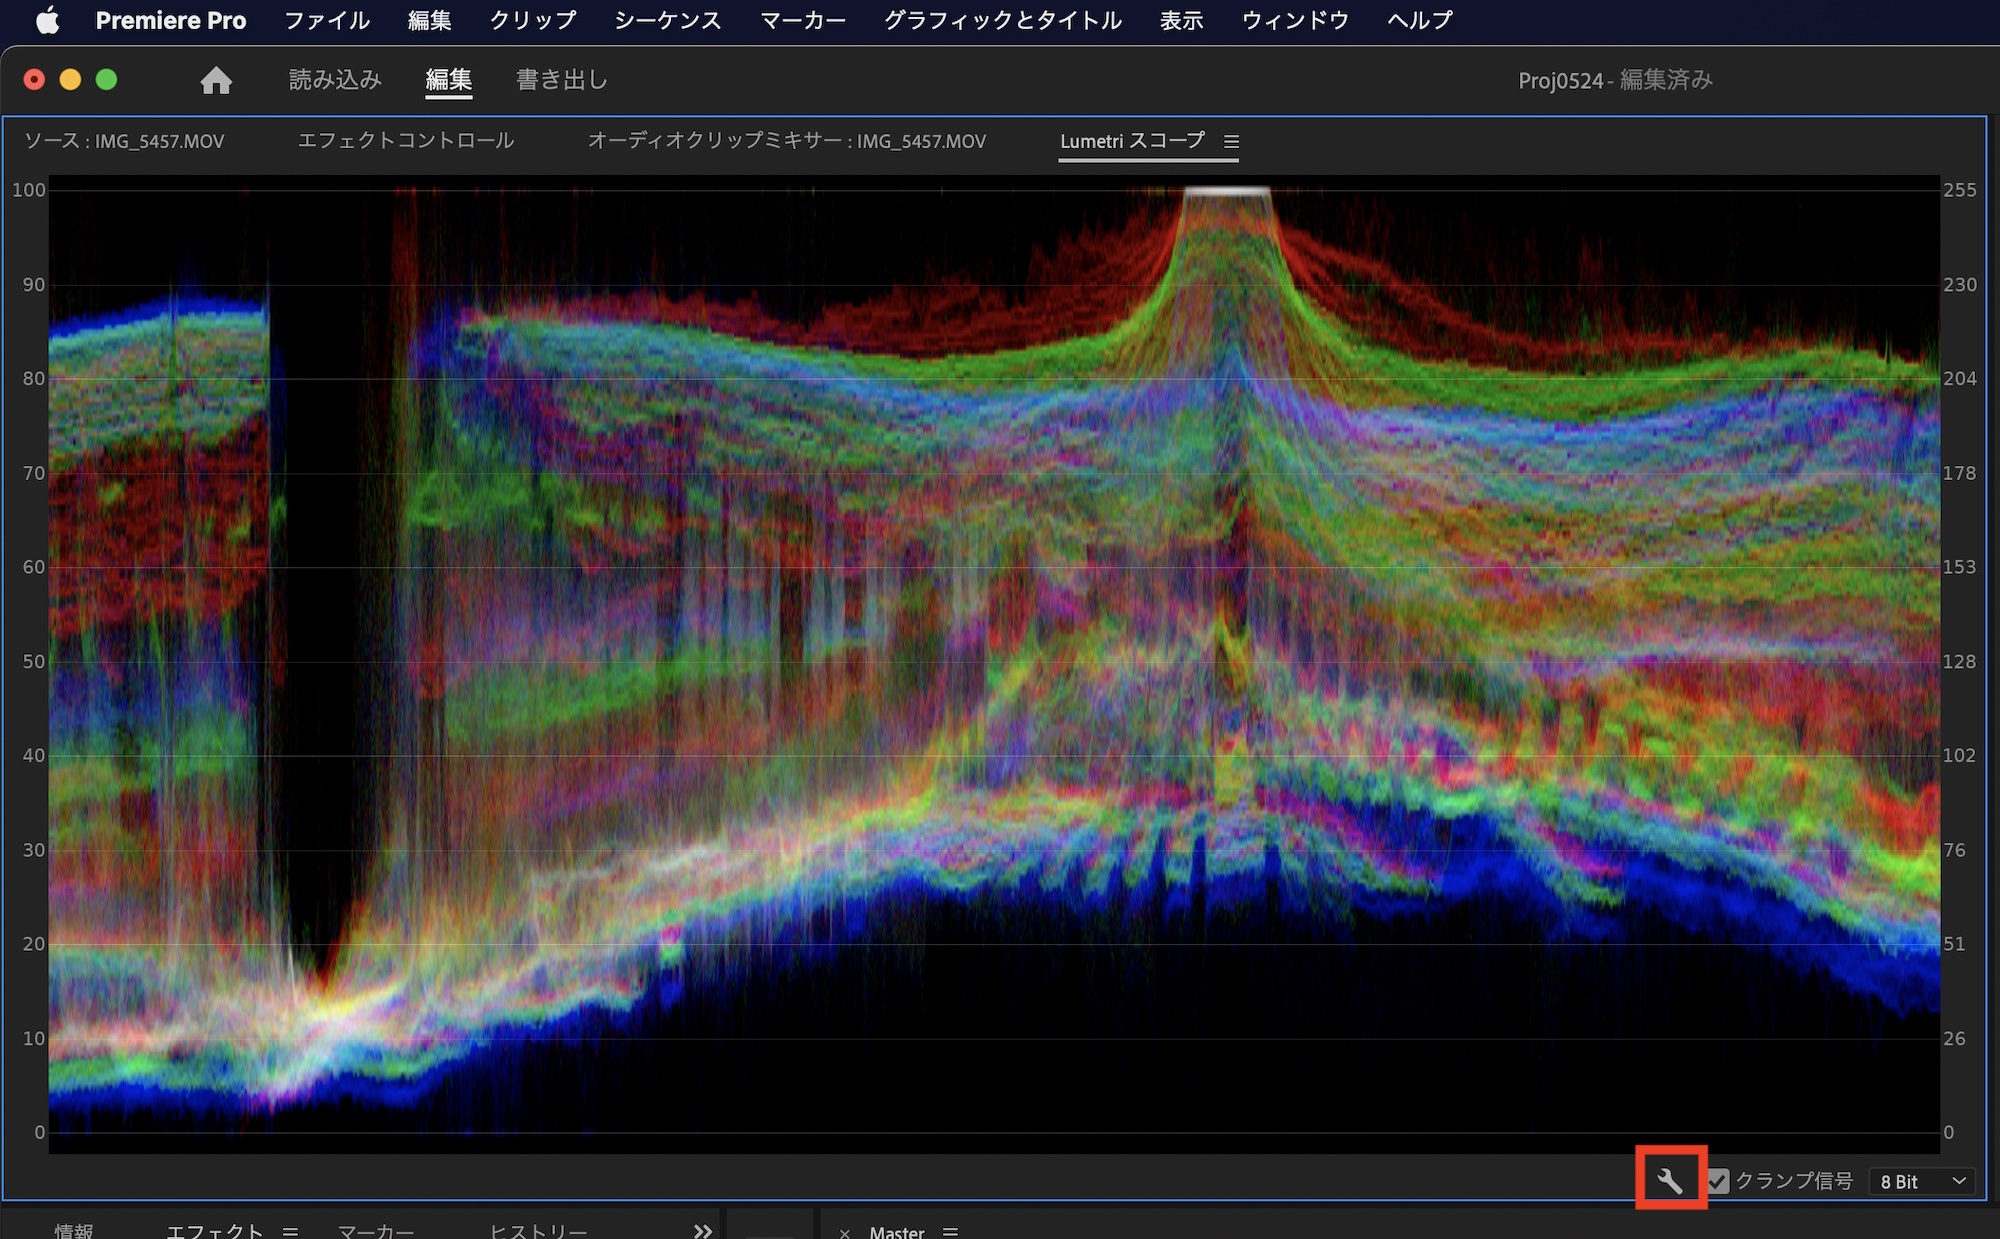
Task: Open Lumetri スコープ panel menu icon
Action: pyautogui.click(x=1231, y=142)
